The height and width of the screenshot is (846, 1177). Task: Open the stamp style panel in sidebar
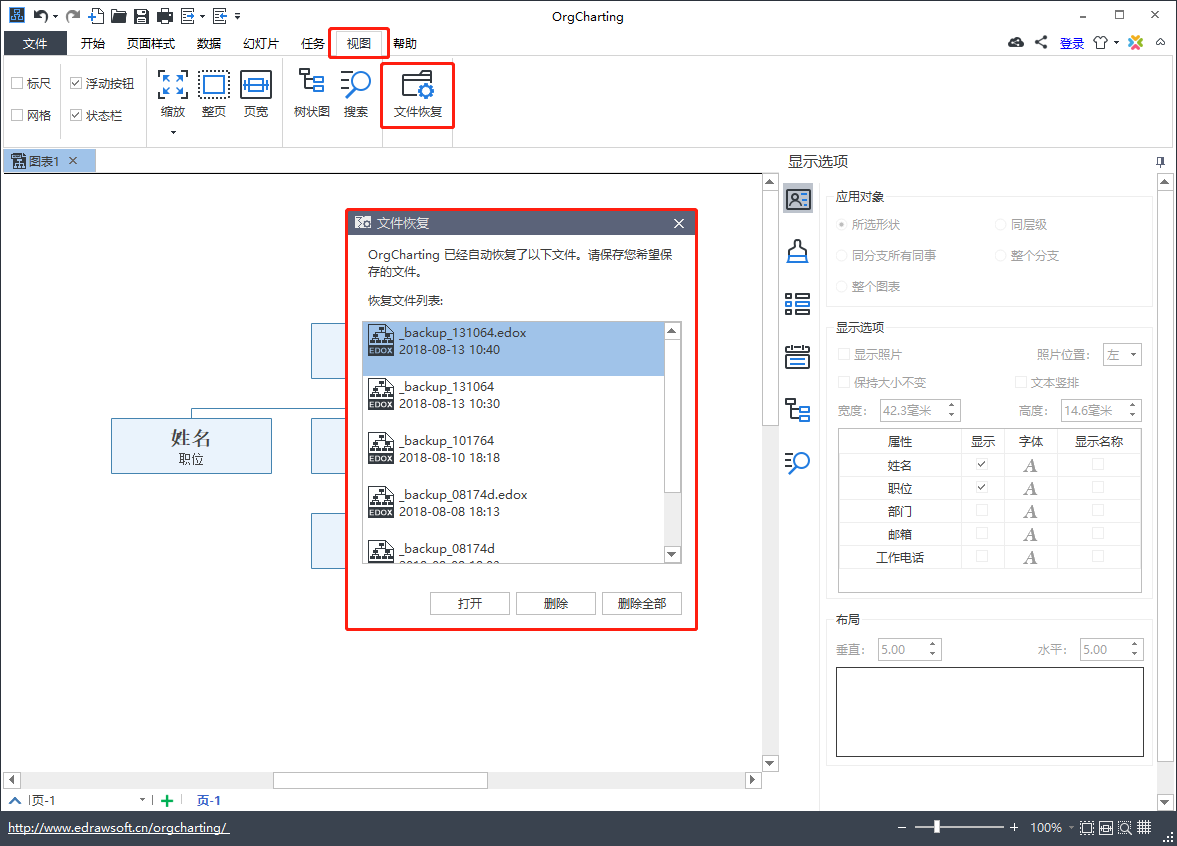pyautogui.click(x=797, y=251)
